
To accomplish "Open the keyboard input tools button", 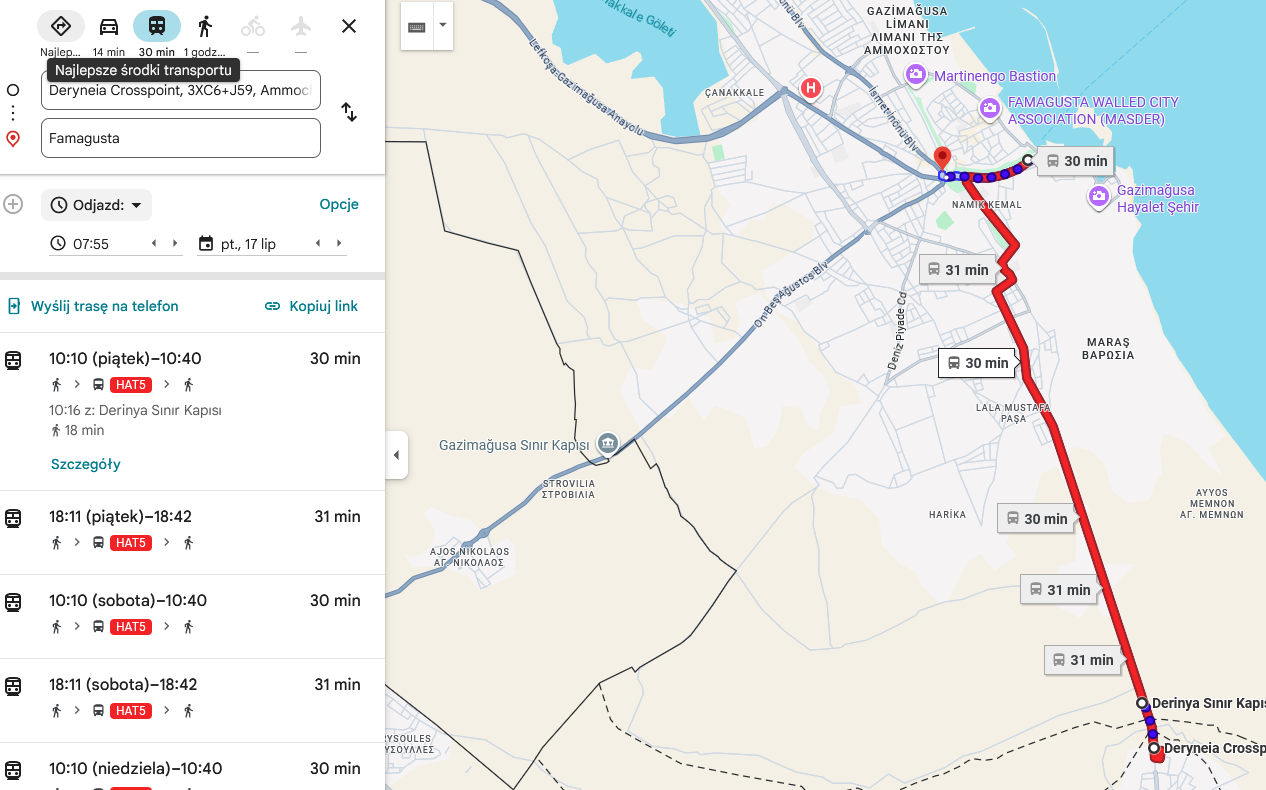I will tap(417, 26).
